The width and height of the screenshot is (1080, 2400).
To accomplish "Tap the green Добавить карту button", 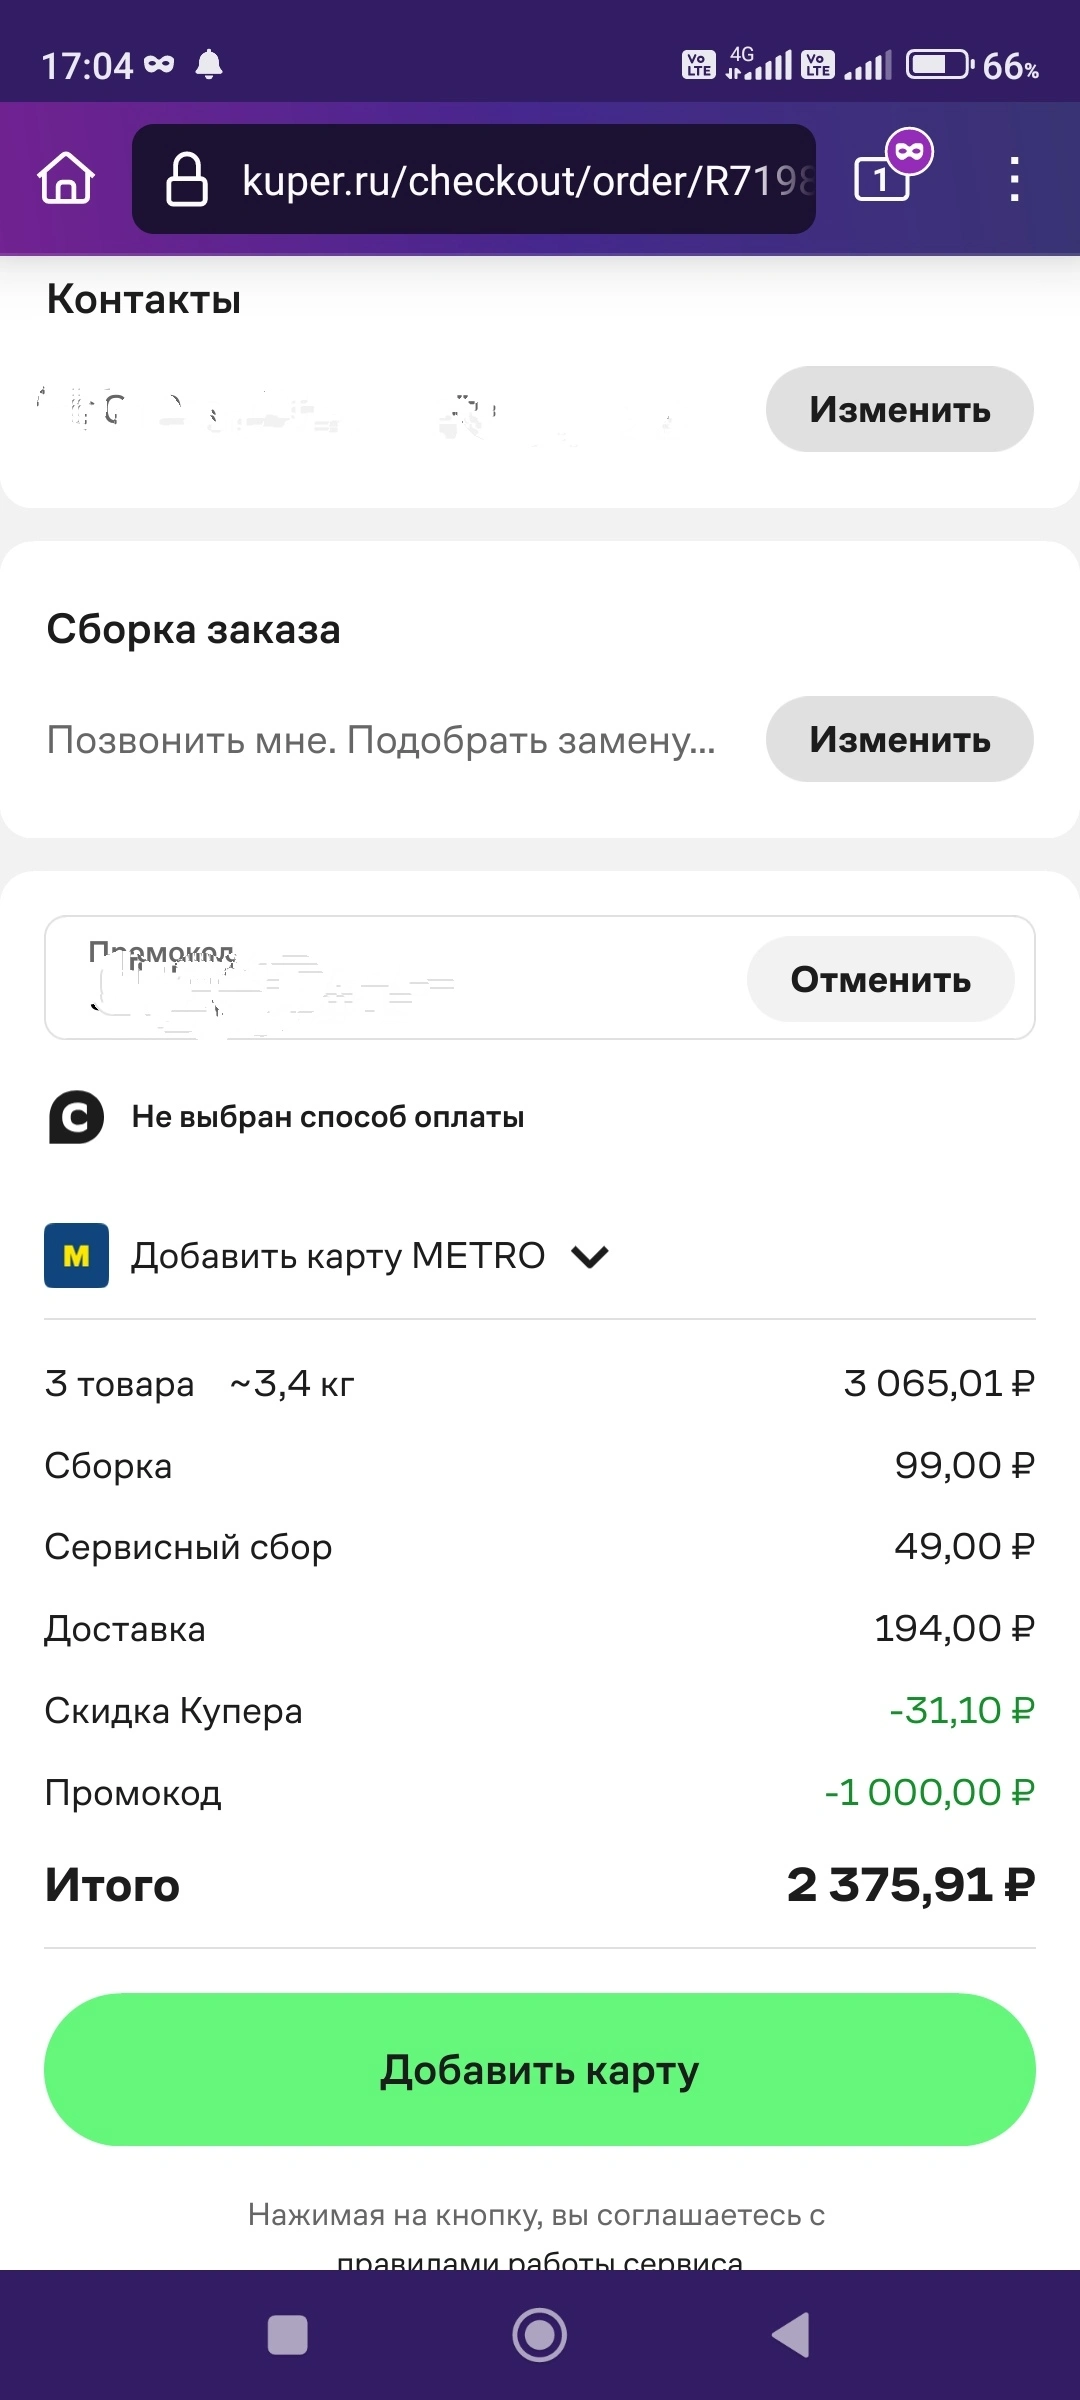I will [x=540, y=2069].
